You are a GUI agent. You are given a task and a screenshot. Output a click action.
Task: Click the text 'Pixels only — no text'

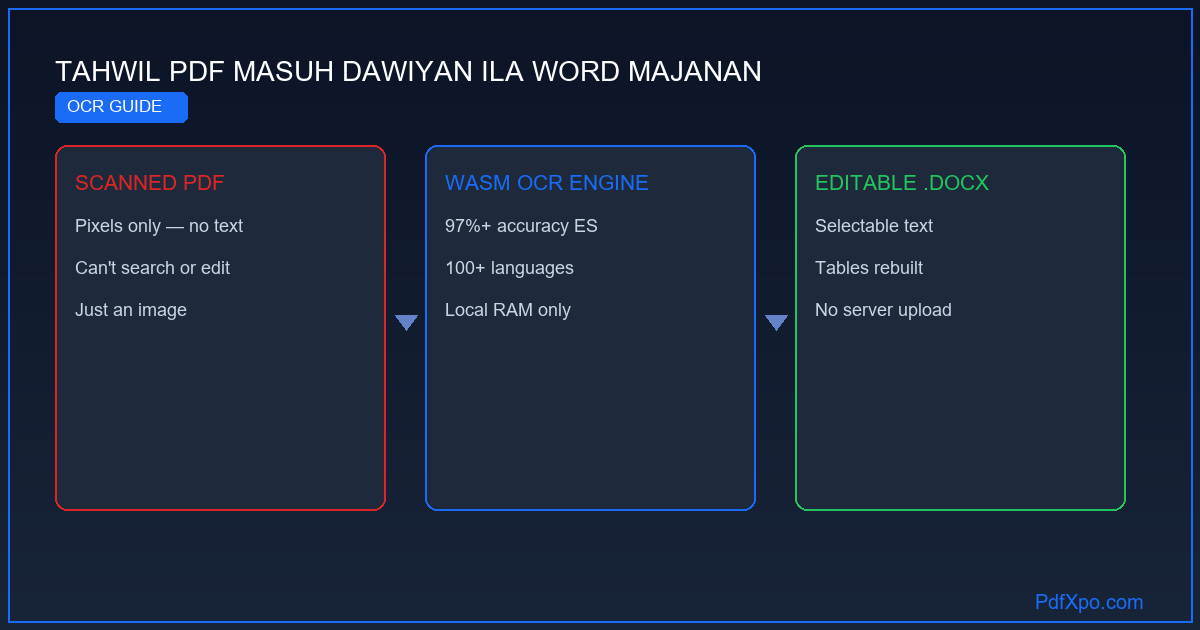(x=159, y=226)
